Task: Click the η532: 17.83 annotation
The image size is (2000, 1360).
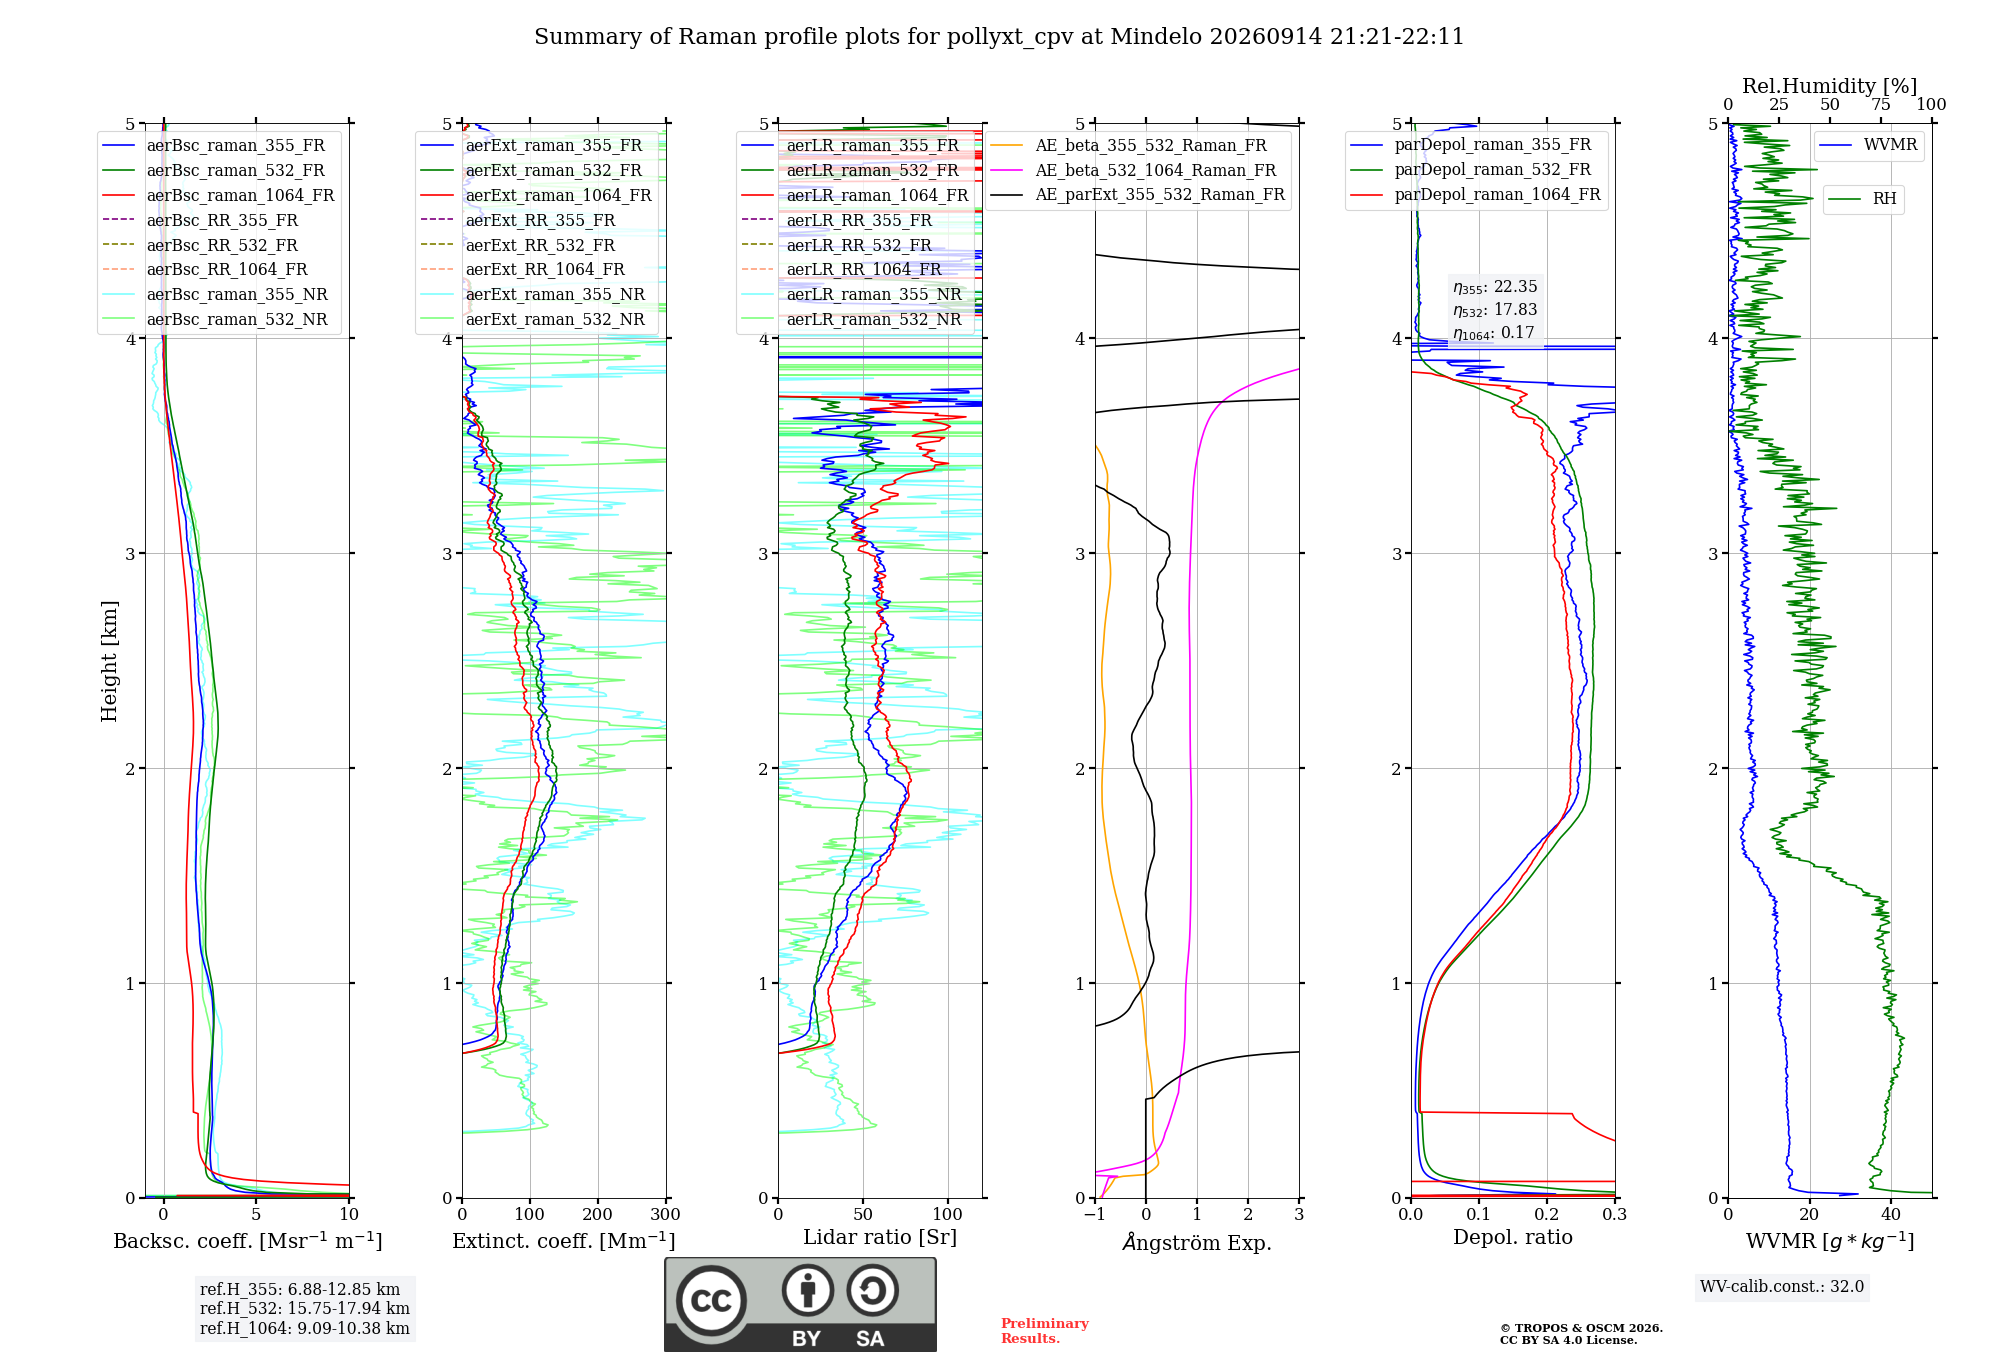Action: [1495, 311]
